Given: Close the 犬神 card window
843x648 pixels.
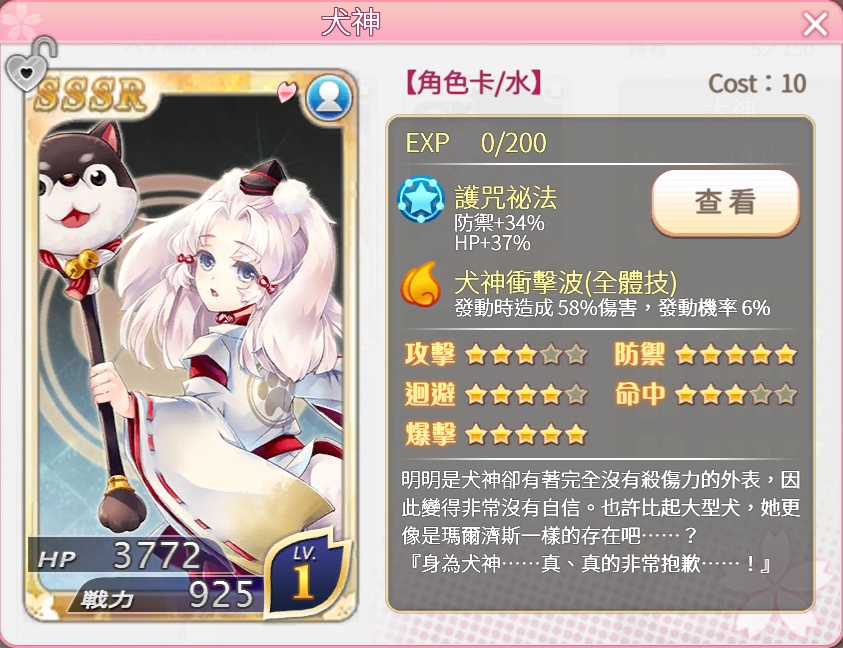Looking at the screenshot, I should coord(815,24).
